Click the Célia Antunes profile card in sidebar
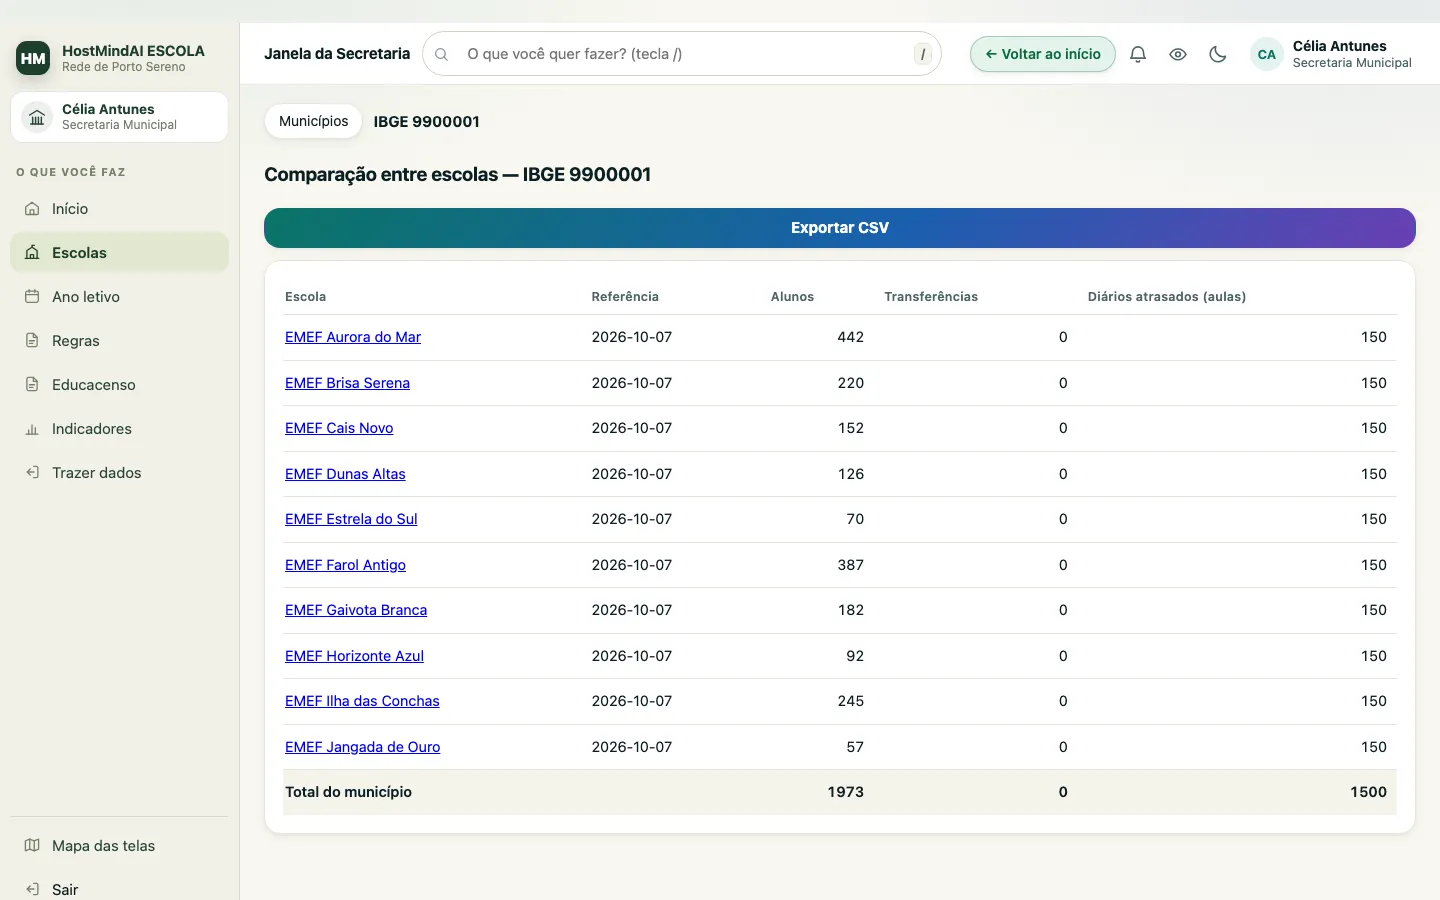 (x=119, y=117)
